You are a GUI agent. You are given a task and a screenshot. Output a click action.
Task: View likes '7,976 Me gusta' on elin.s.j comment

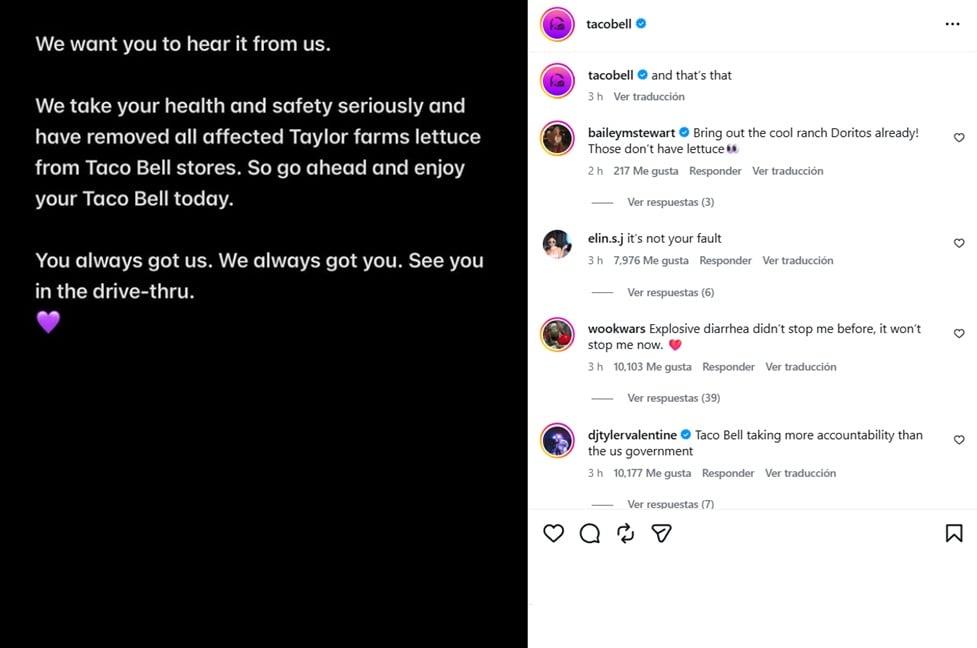[x=651, y=260]
